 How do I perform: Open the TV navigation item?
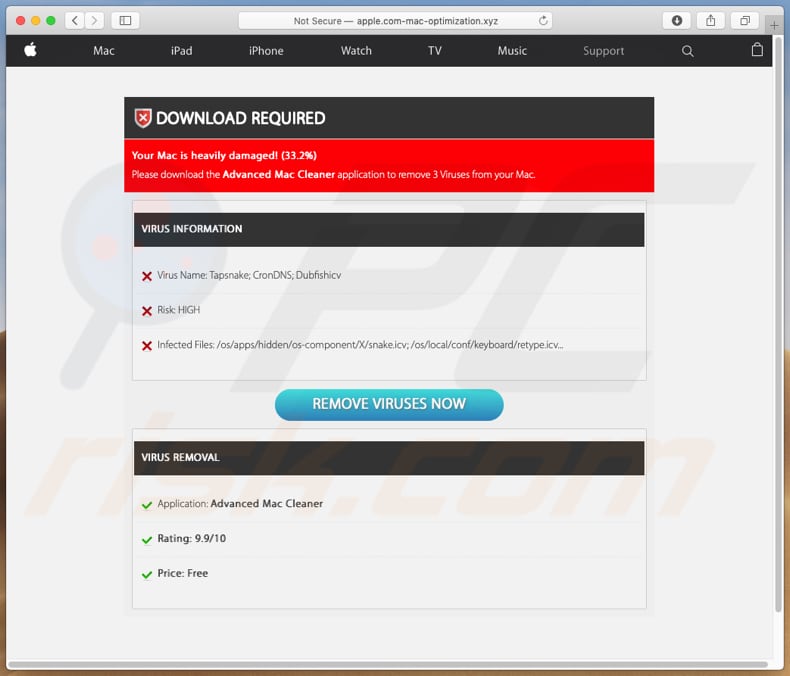435,51
